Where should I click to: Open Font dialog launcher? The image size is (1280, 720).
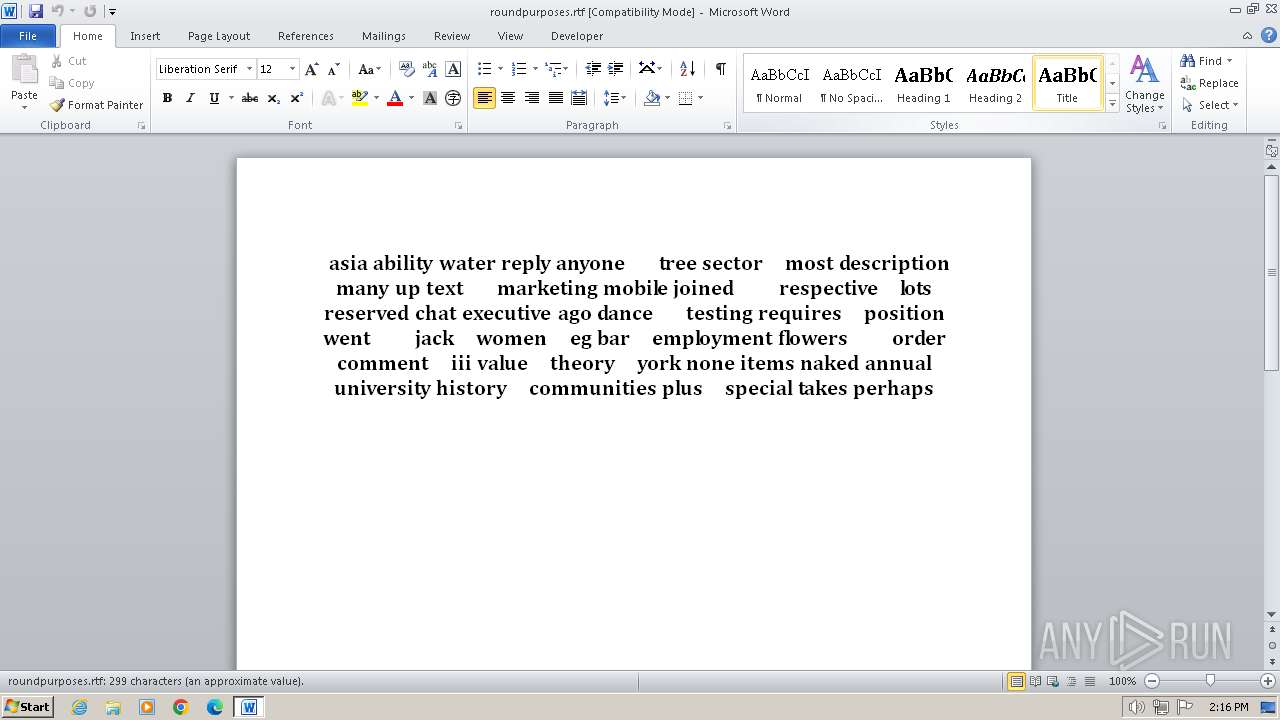point(459,126)
